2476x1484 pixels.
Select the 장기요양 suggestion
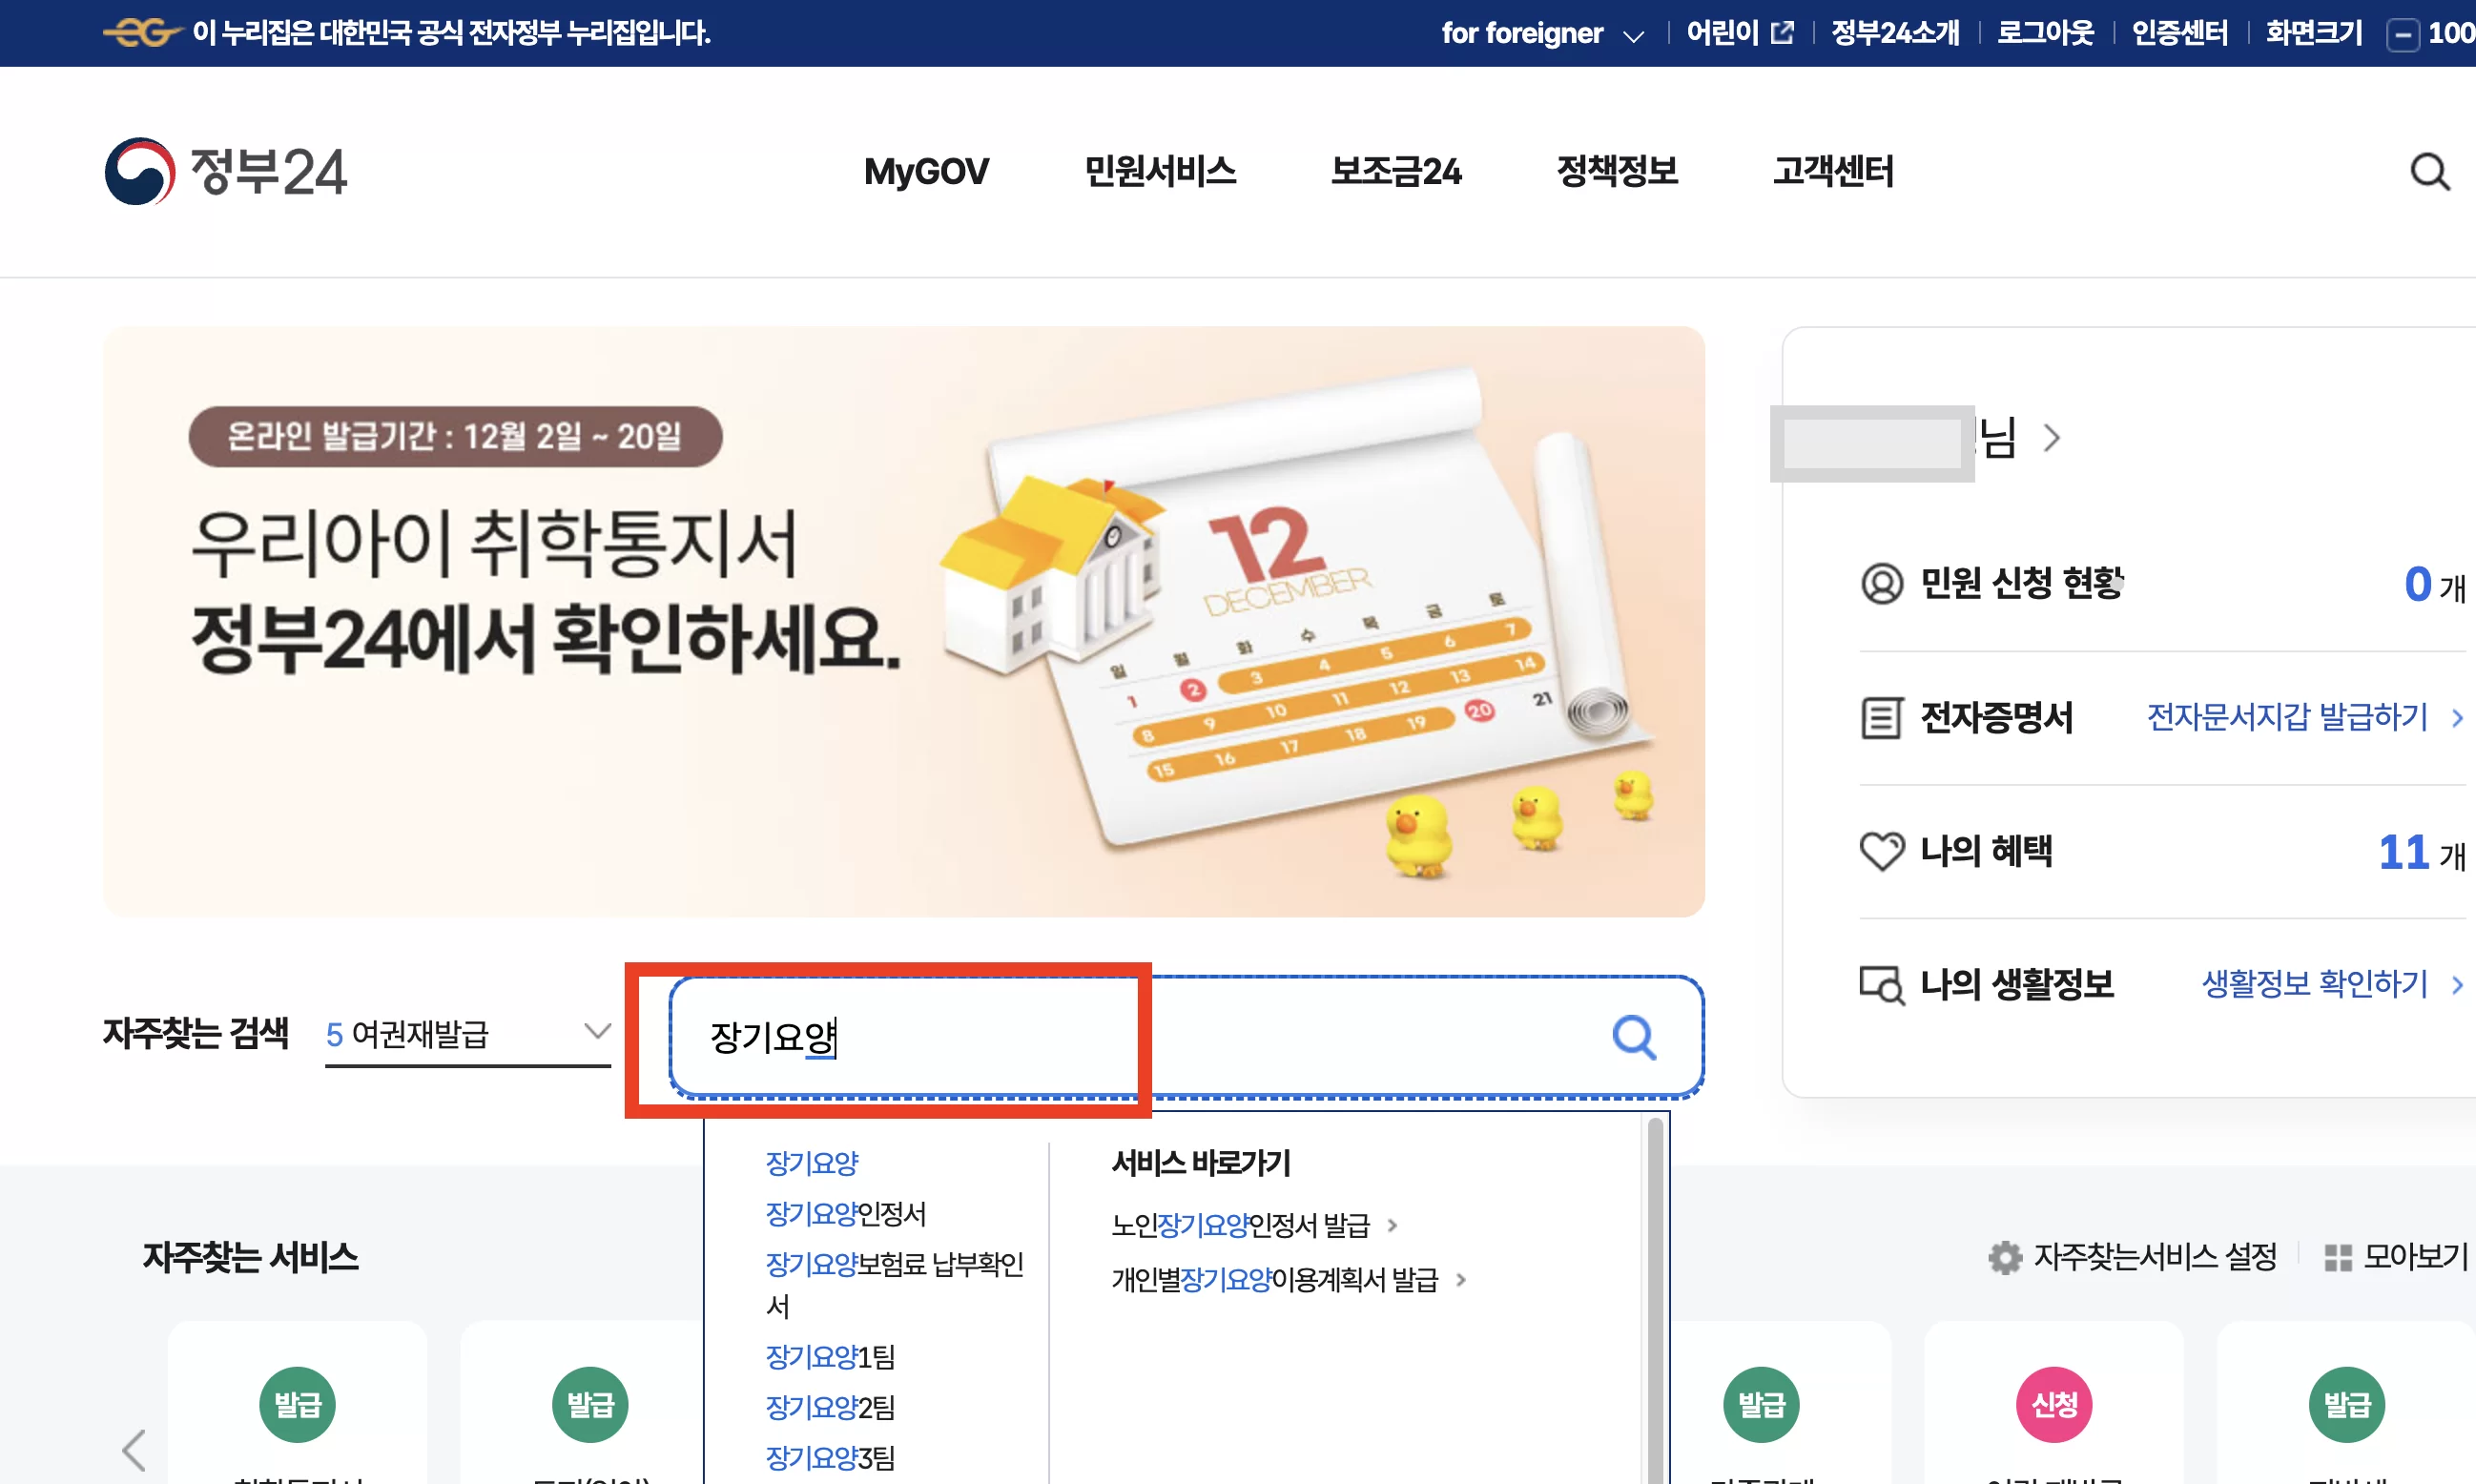(x=812, y=1163)
